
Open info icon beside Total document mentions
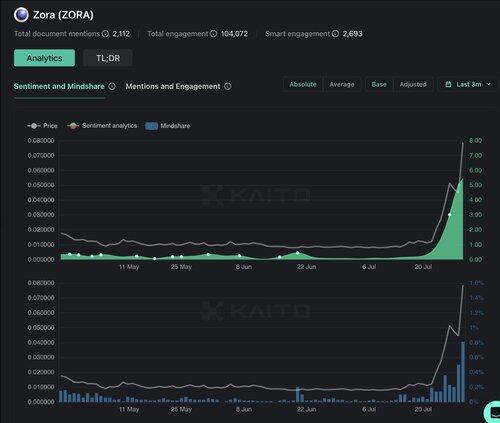pyautogui.click(x=105, y=34)
